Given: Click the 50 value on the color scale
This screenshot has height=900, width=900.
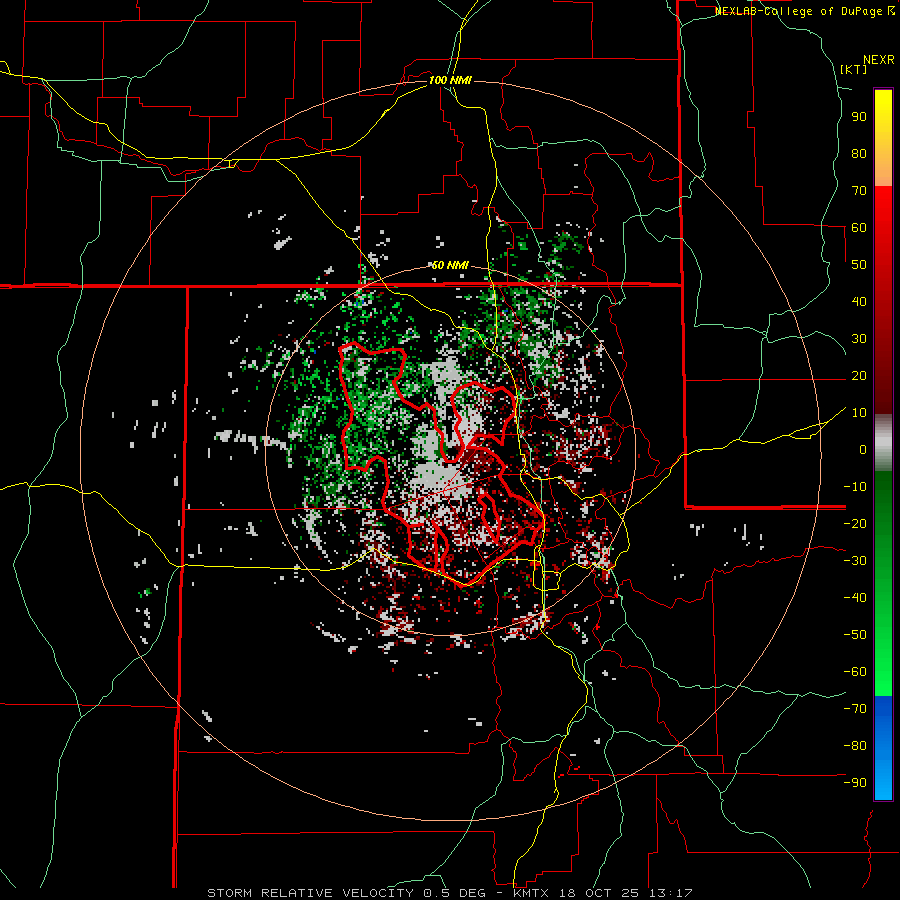Looking at the screenshot, I should (859, 265).
